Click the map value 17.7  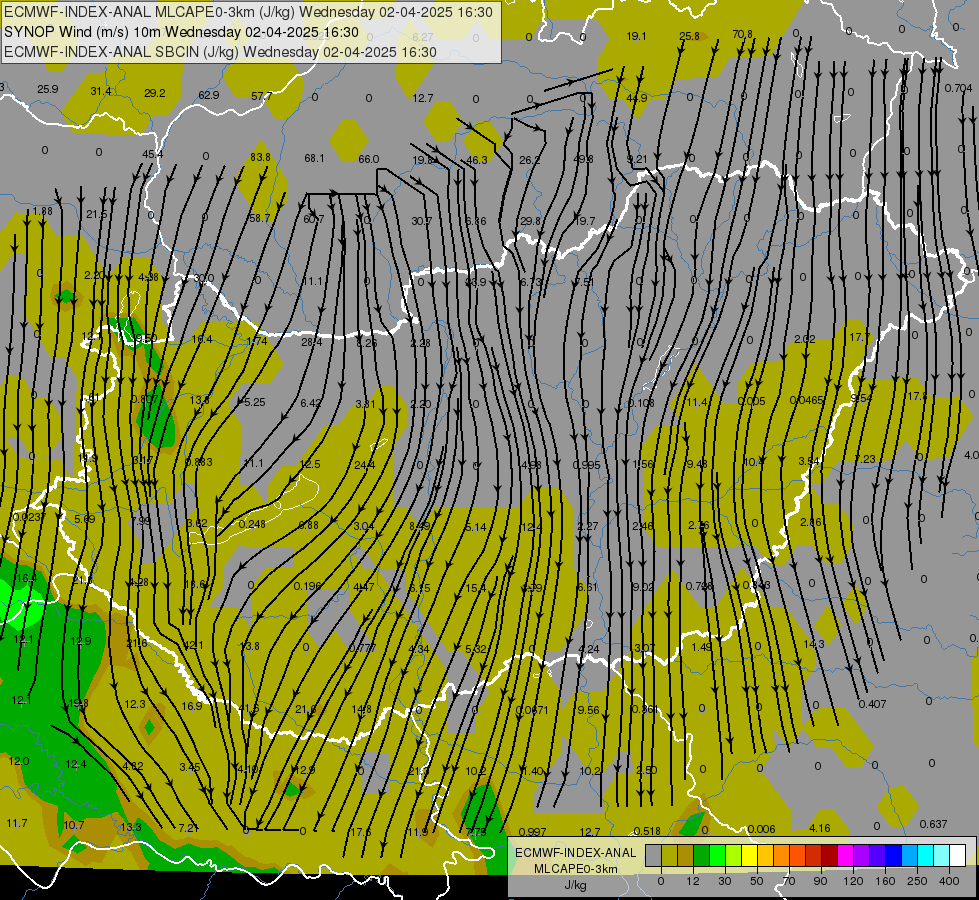pyautogui.click(x=860, y=337)
